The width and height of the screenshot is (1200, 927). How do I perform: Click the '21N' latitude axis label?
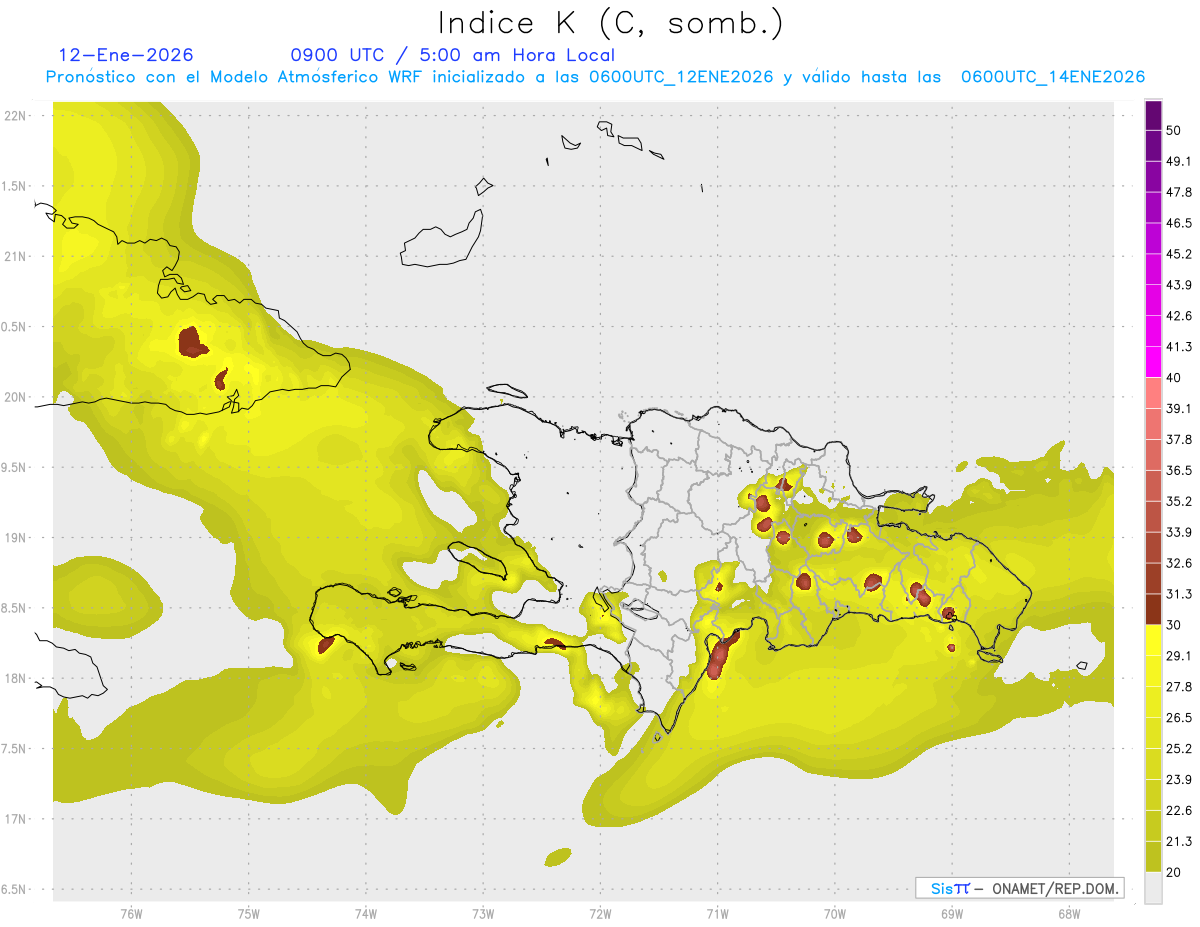16,256
